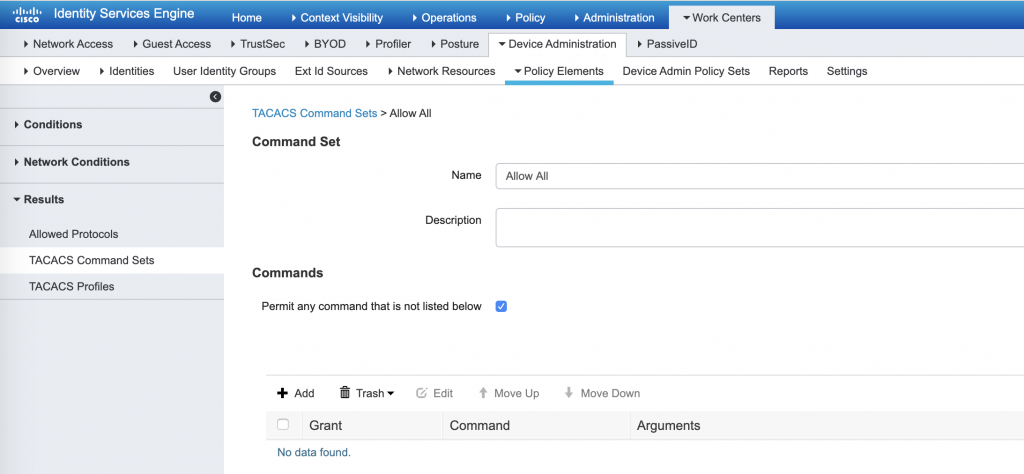Open PassiveID submenu
This screenshot has width=1024, height=474.
click(667, 44)
